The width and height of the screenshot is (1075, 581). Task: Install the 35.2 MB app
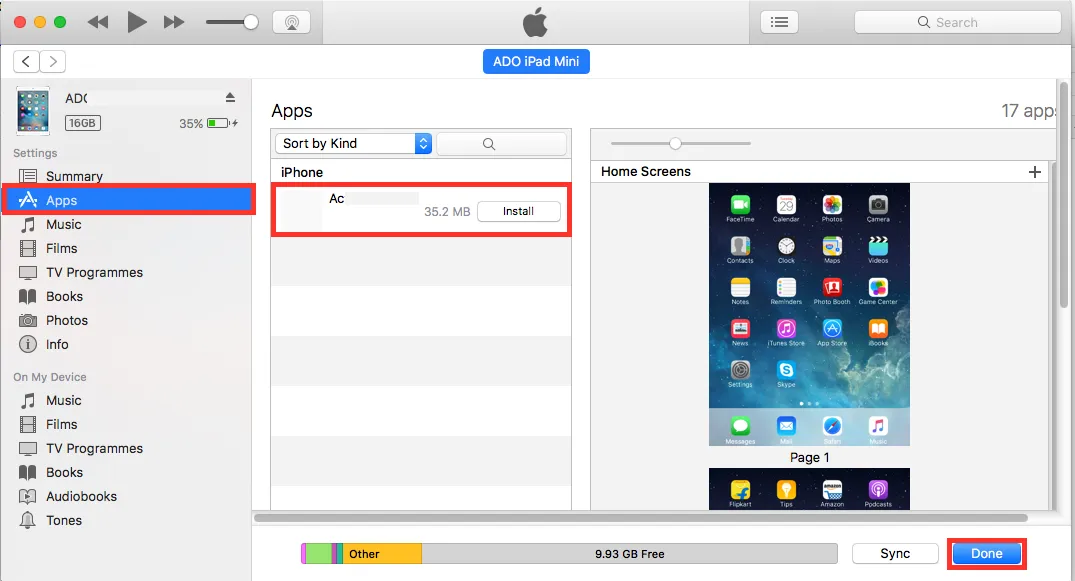point(518,211)
